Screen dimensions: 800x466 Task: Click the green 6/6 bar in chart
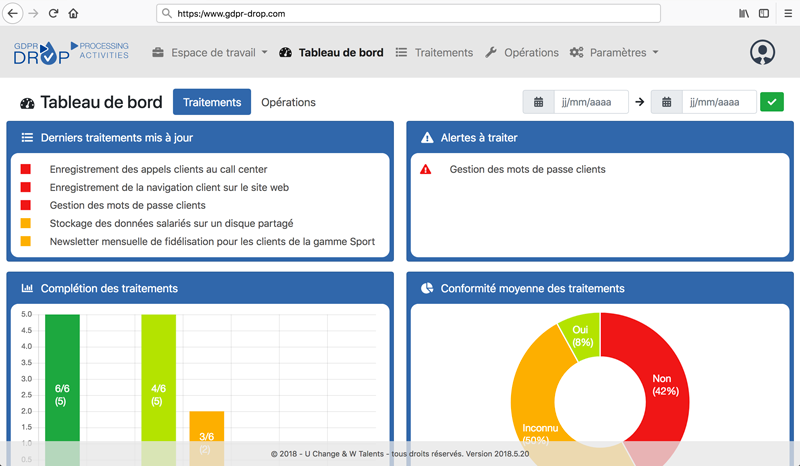[x=62, y=388]
